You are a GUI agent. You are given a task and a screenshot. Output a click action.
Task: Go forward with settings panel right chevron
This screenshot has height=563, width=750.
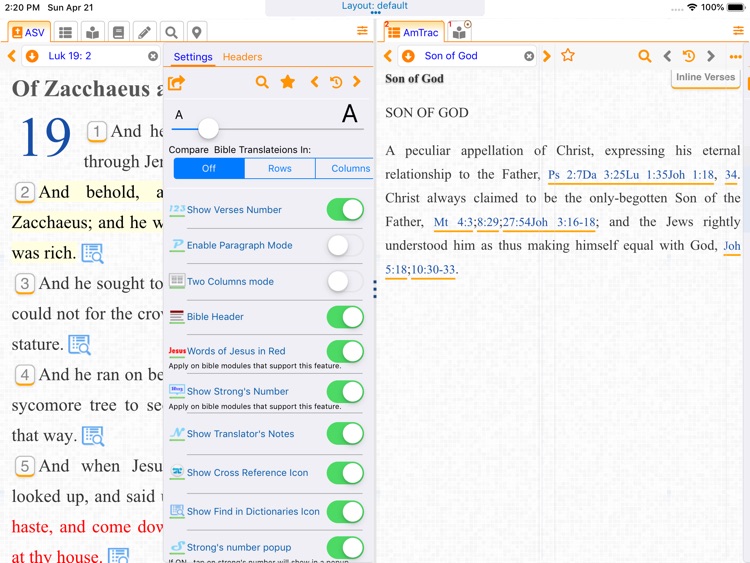(356, 82)
